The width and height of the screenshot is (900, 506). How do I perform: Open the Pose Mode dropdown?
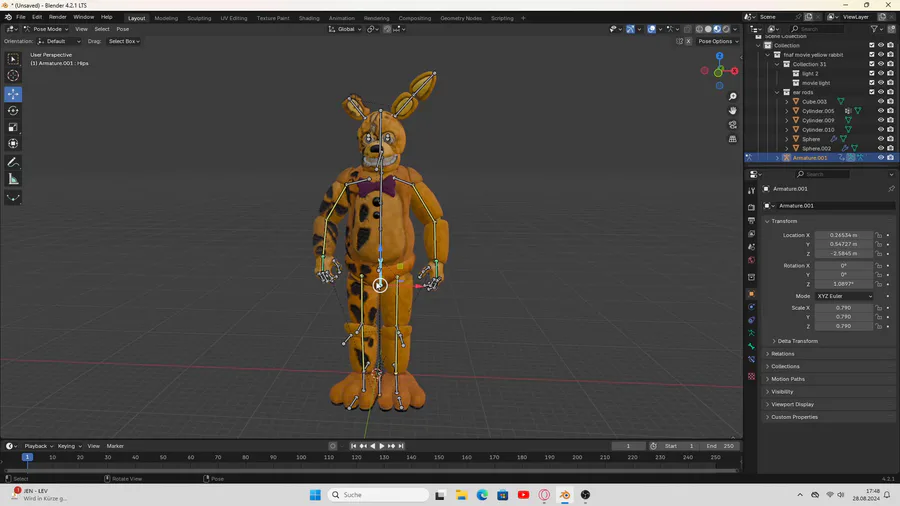46,29
